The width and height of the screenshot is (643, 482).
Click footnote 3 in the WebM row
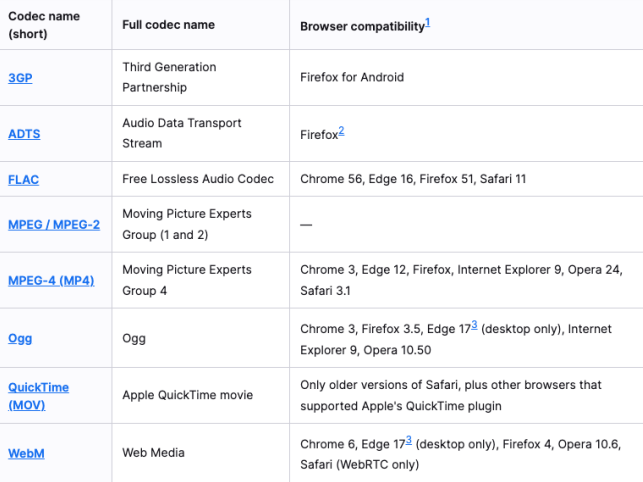click(x=409, y=440)
